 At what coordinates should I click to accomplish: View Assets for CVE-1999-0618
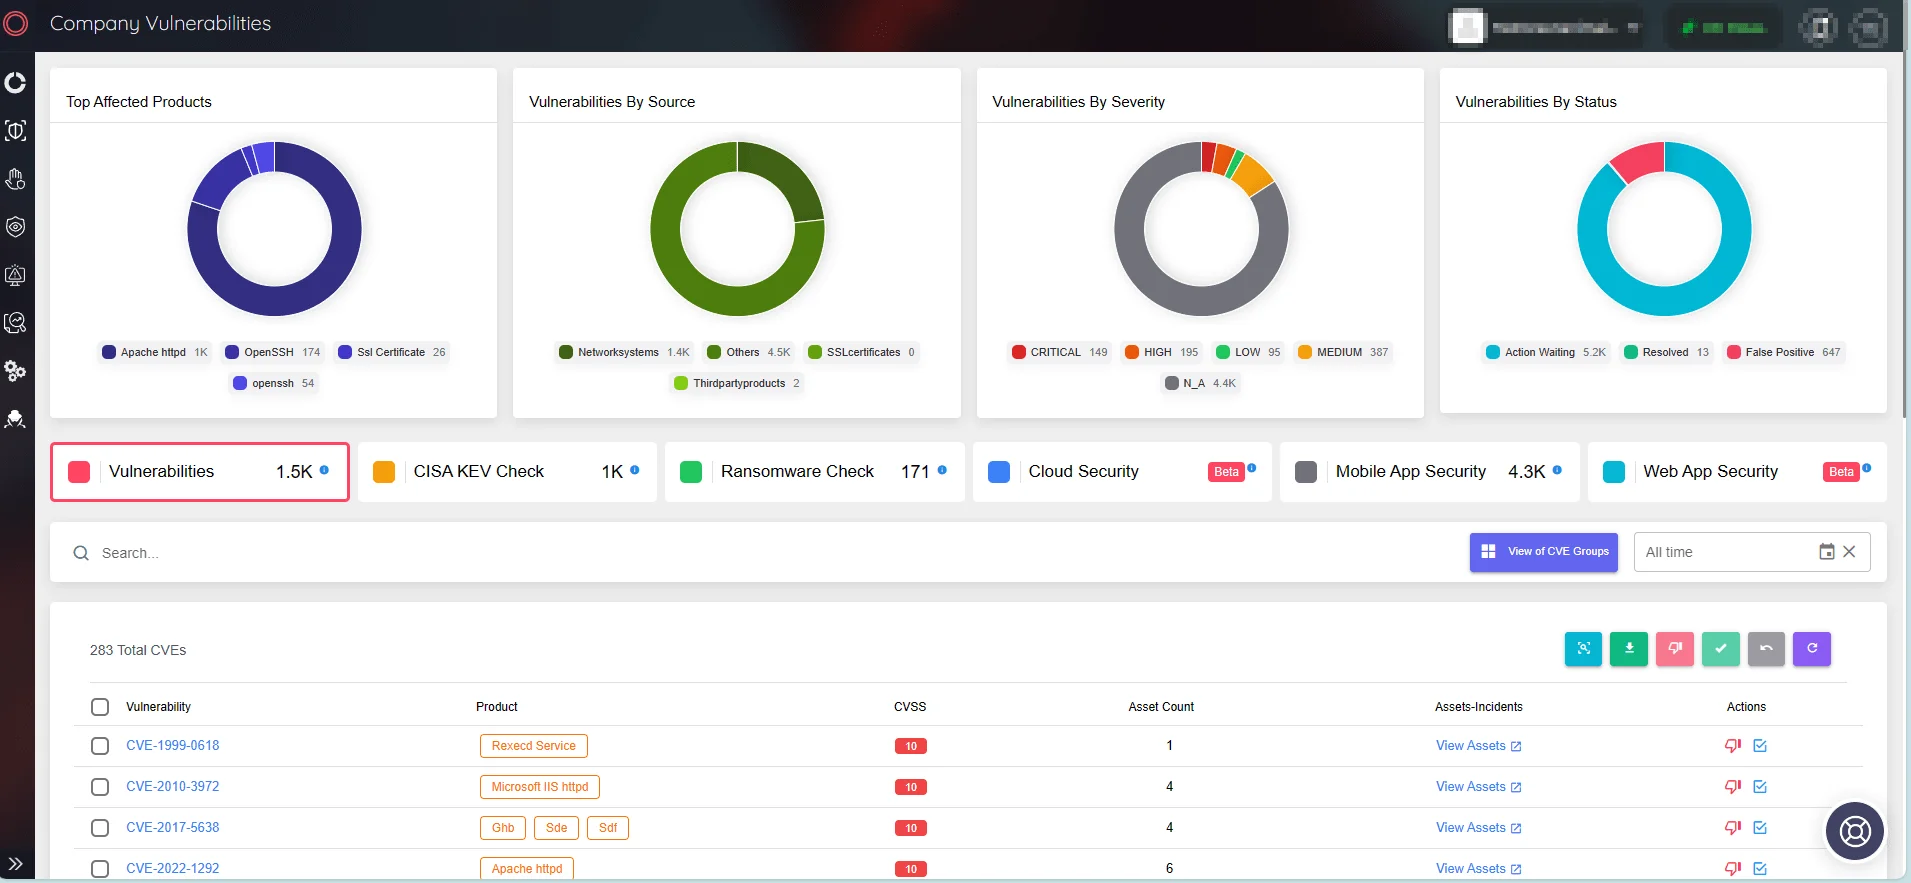[1478, 746]
